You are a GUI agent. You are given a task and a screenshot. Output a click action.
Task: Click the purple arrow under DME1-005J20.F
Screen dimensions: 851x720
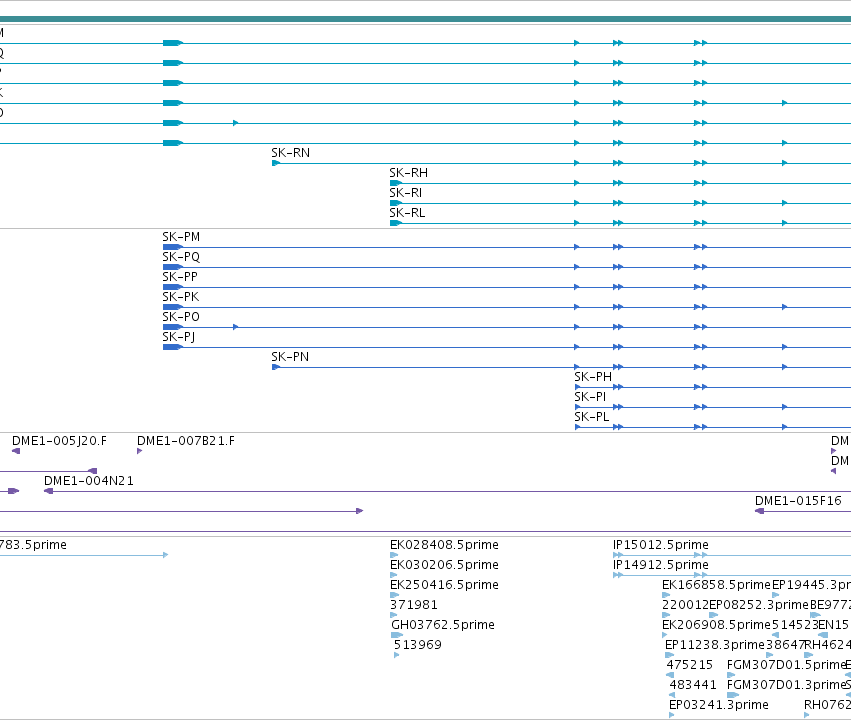(16, 451)
